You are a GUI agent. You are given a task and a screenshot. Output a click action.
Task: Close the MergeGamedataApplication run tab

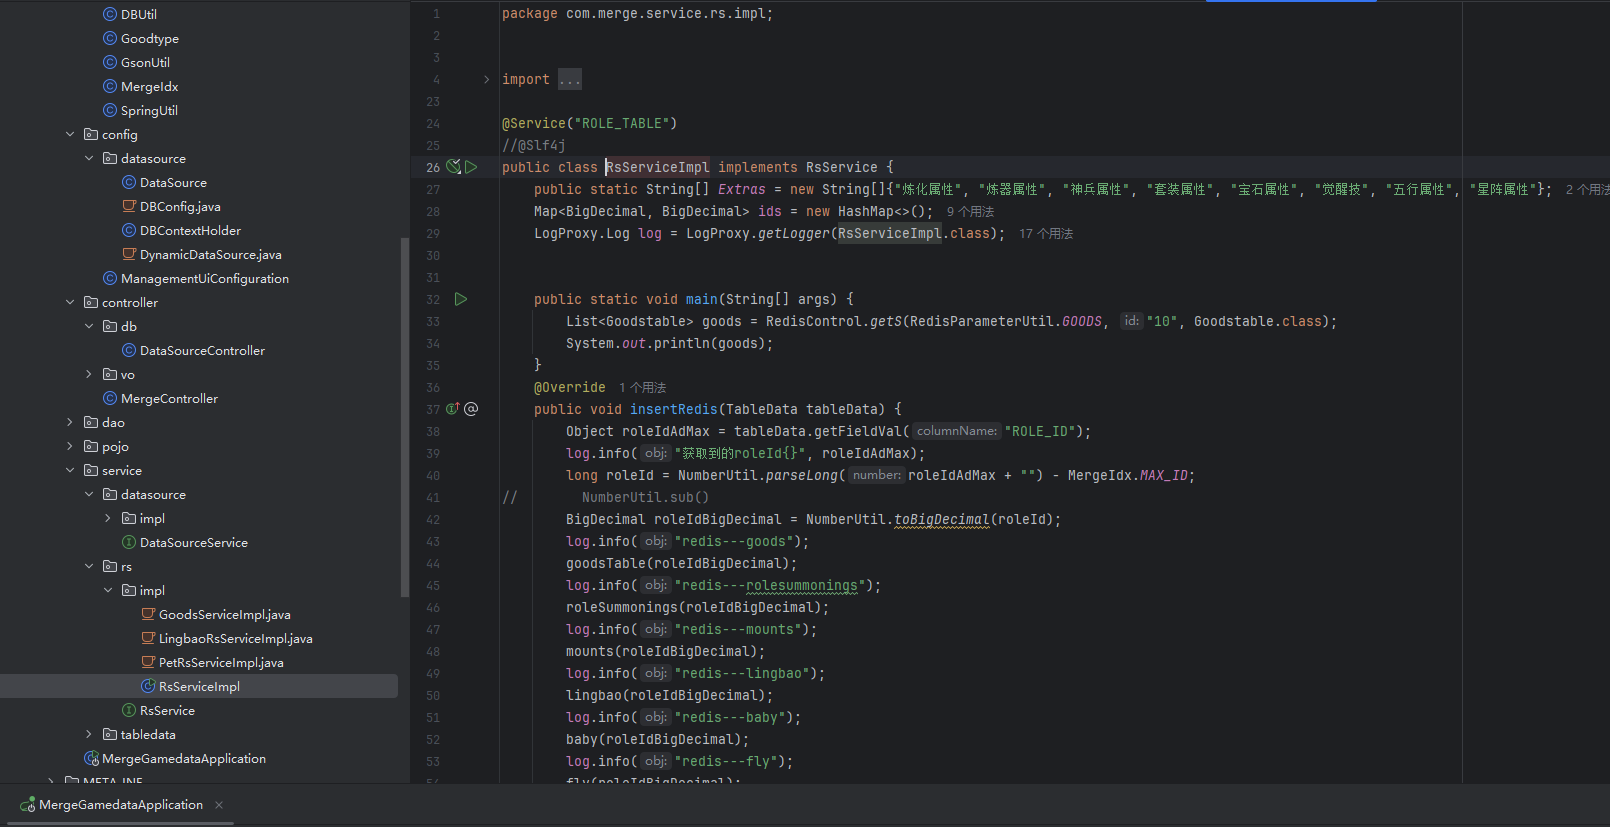click(219, 805)
